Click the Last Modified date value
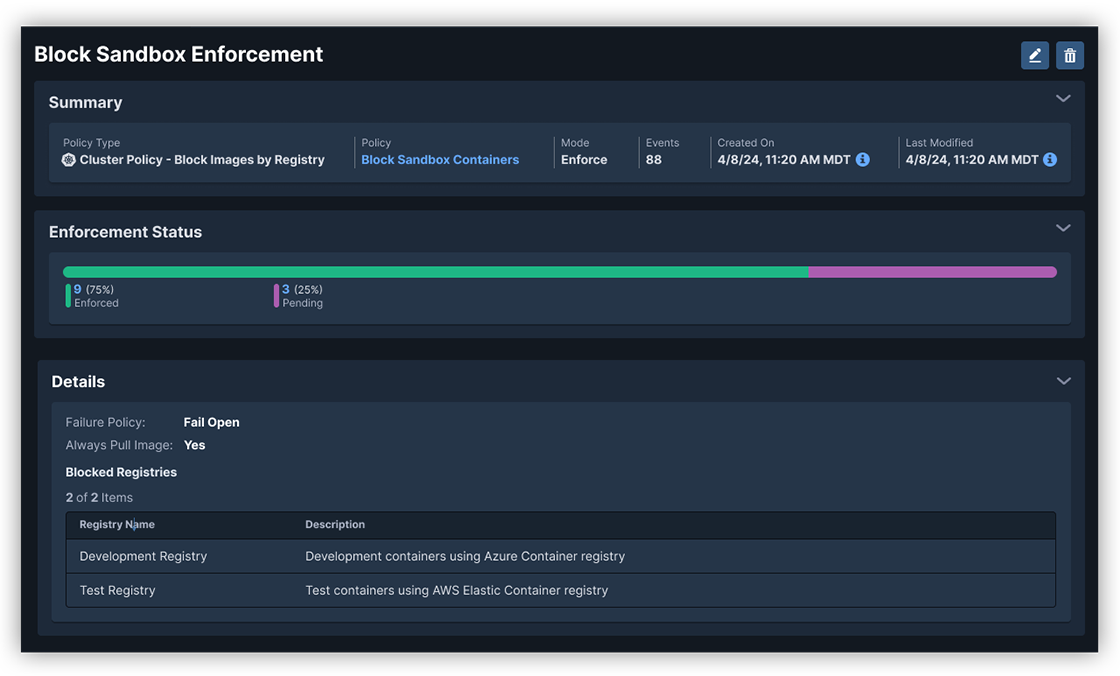This screenshot has height=676, width=1120. [x=971, y=160]
